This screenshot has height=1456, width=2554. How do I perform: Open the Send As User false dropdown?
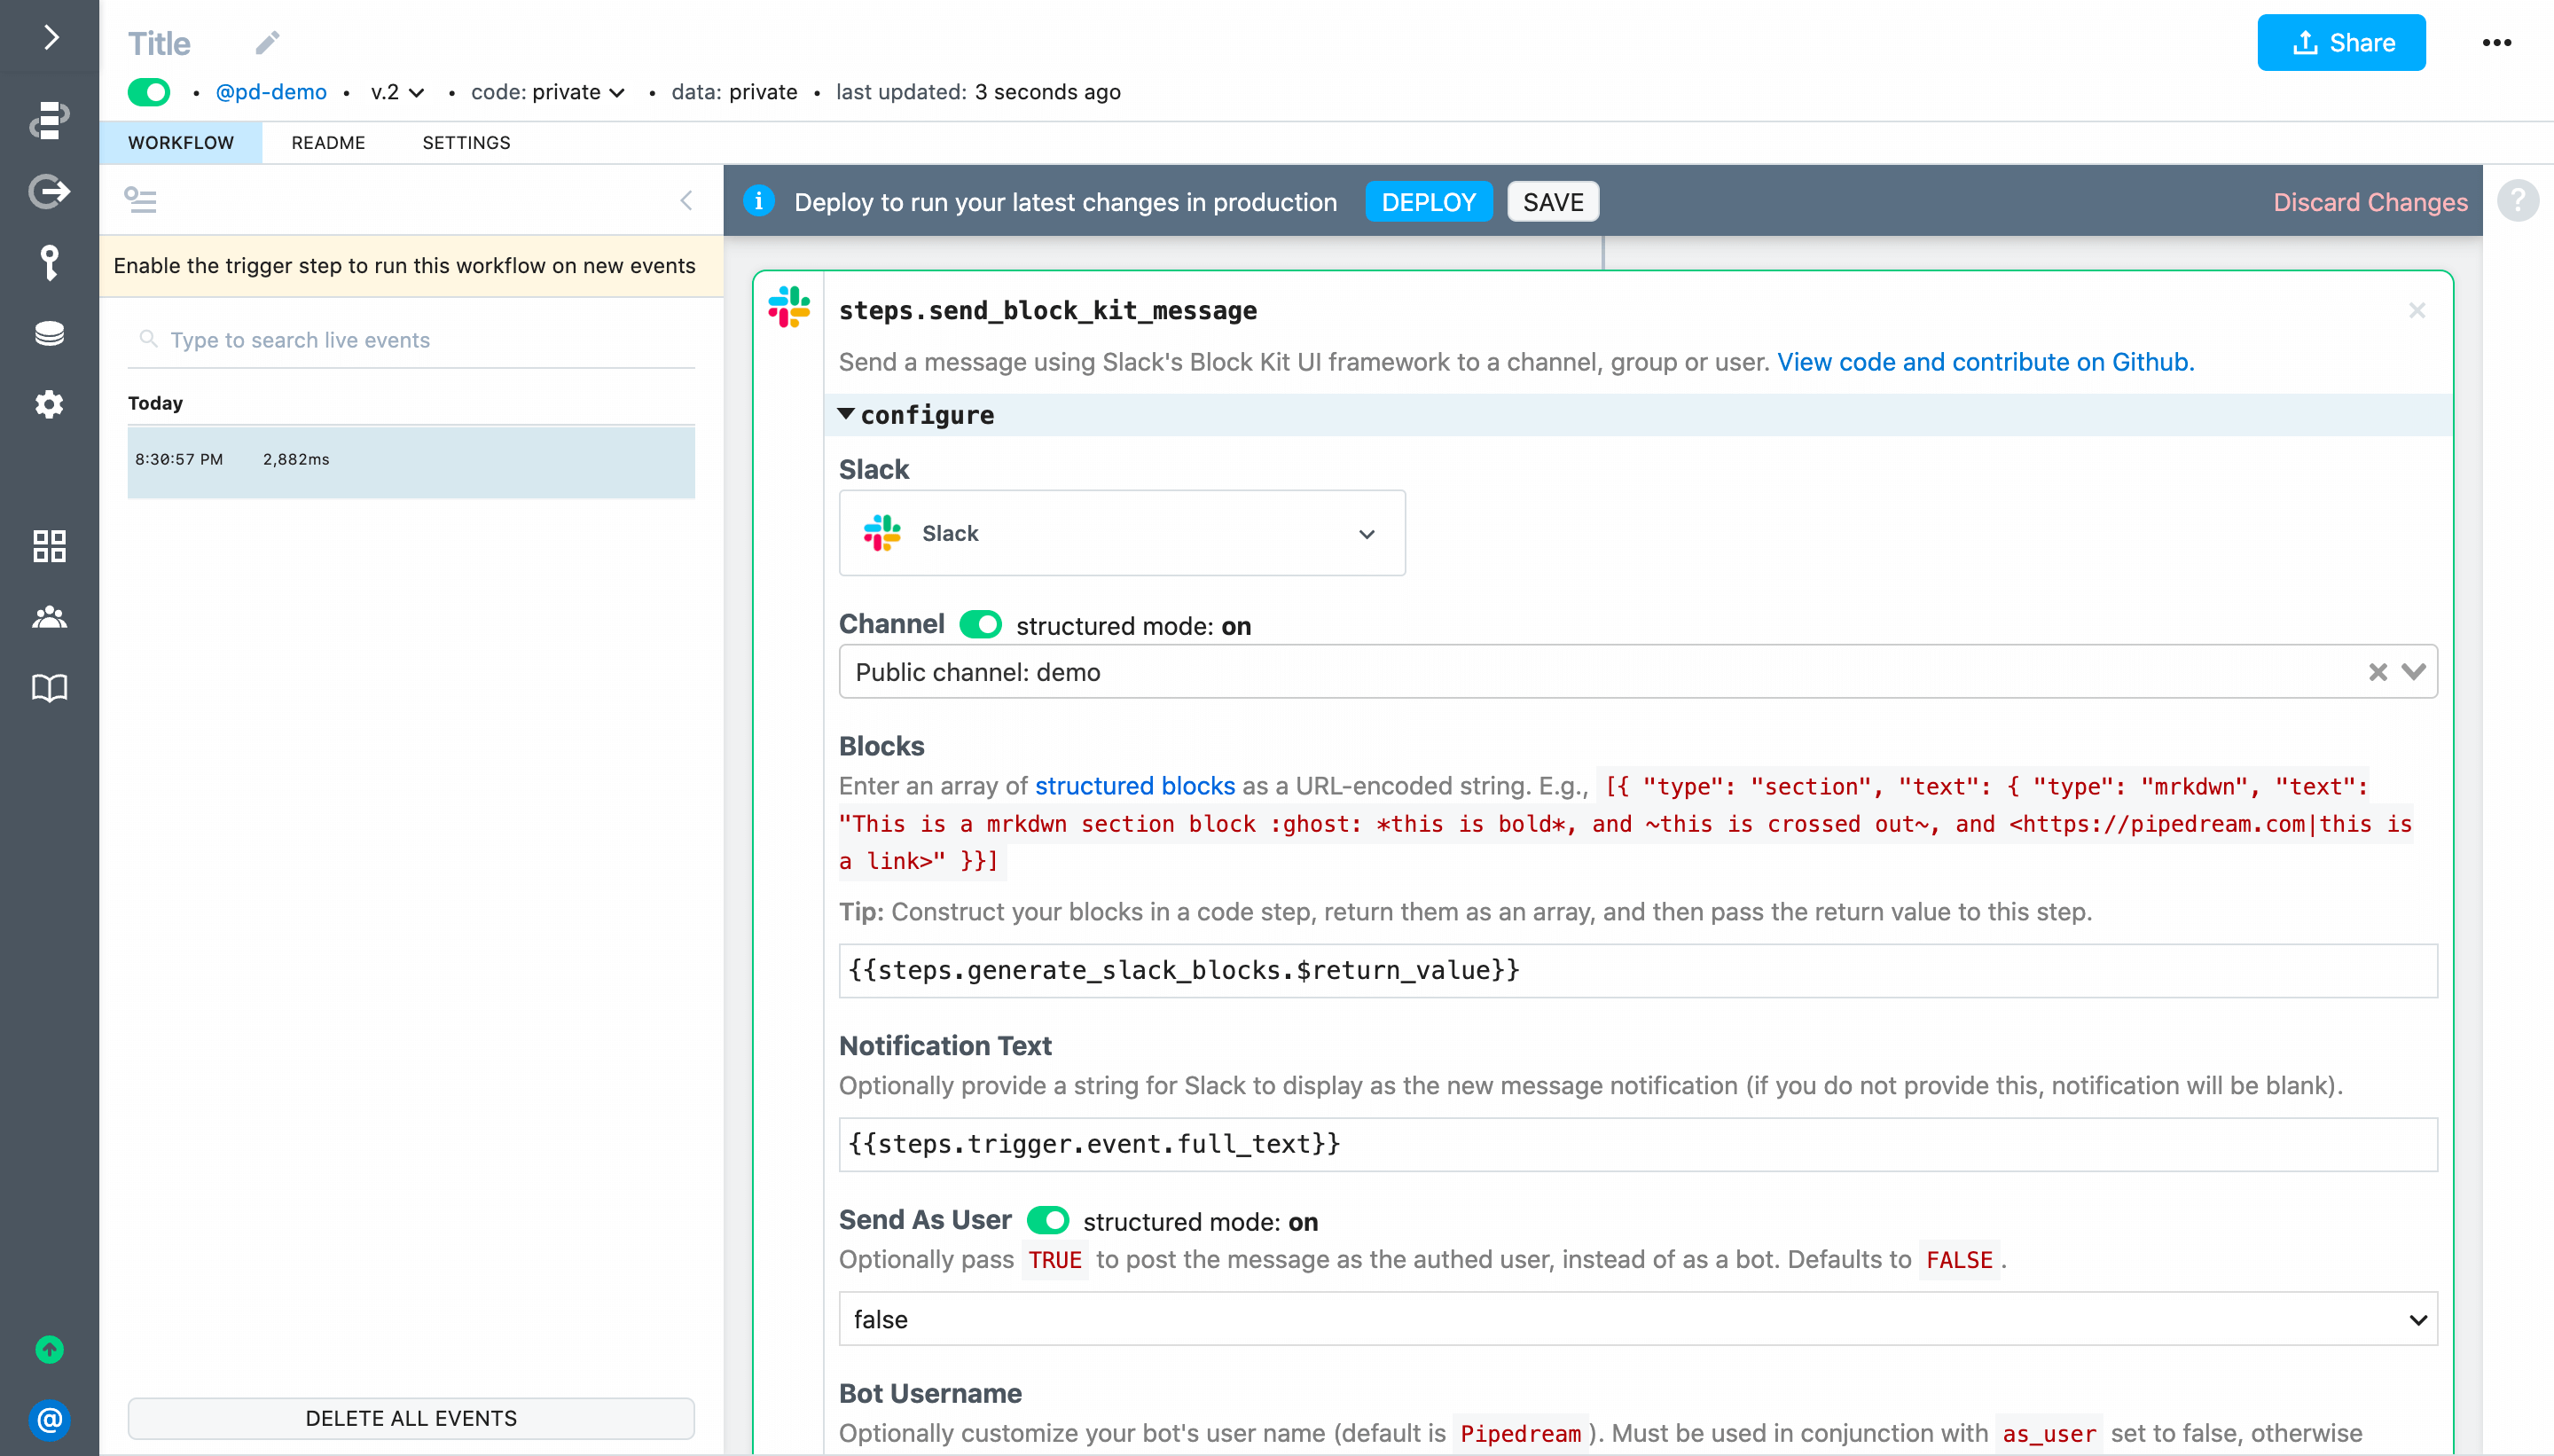coord(1637,1319)
